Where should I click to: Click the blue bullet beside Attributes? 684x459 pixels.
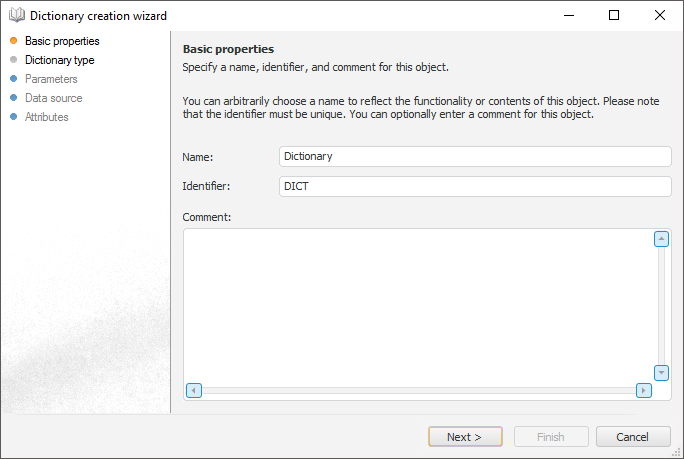tap(13, 117)
